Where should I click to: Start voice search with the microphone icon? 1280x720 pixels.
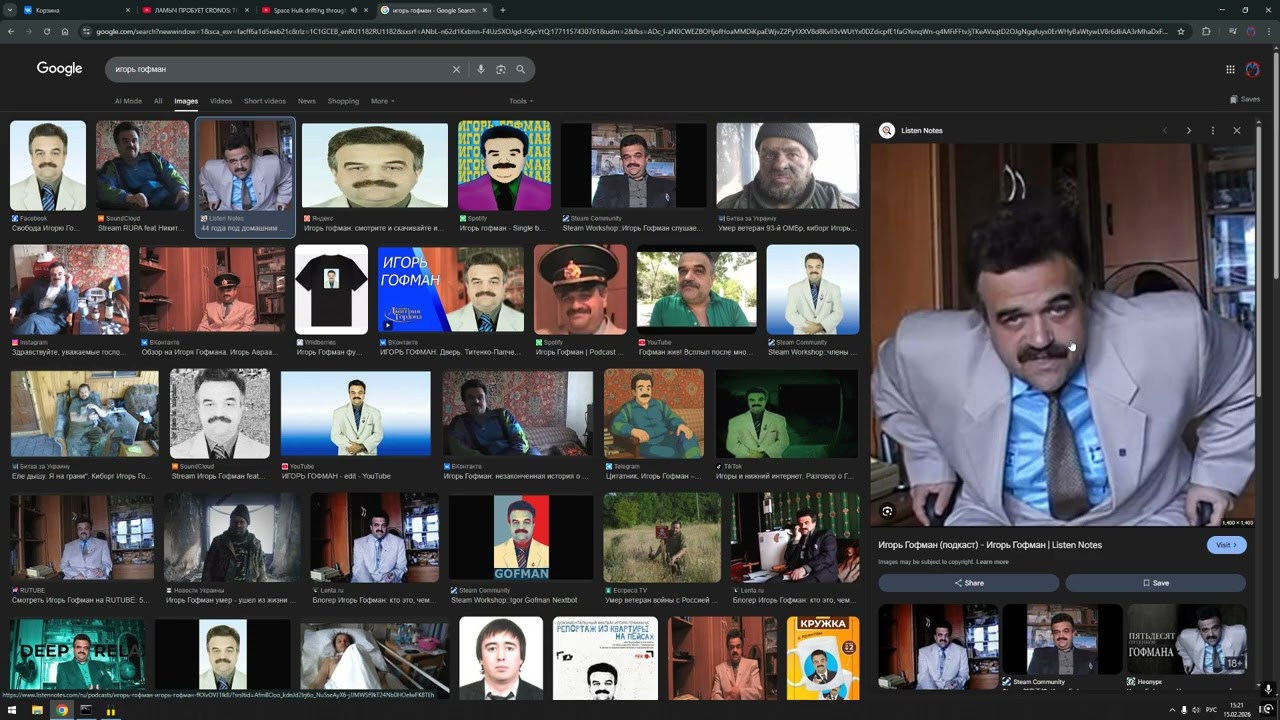tap(481, 69)
